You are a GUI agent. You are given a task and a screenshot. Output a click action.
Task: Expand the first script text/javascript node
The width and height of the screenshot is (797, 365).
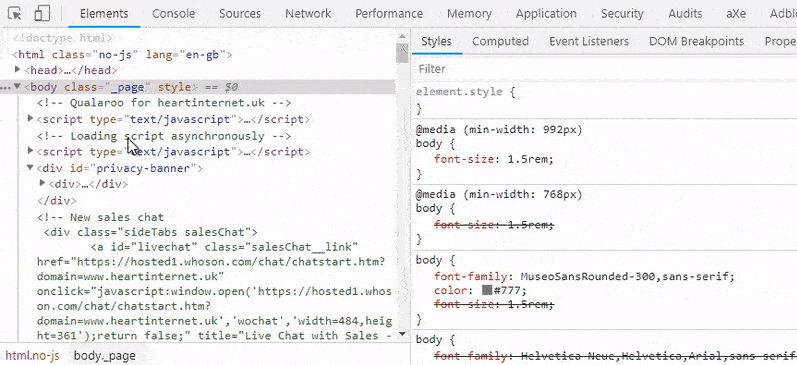pos(30,119)
